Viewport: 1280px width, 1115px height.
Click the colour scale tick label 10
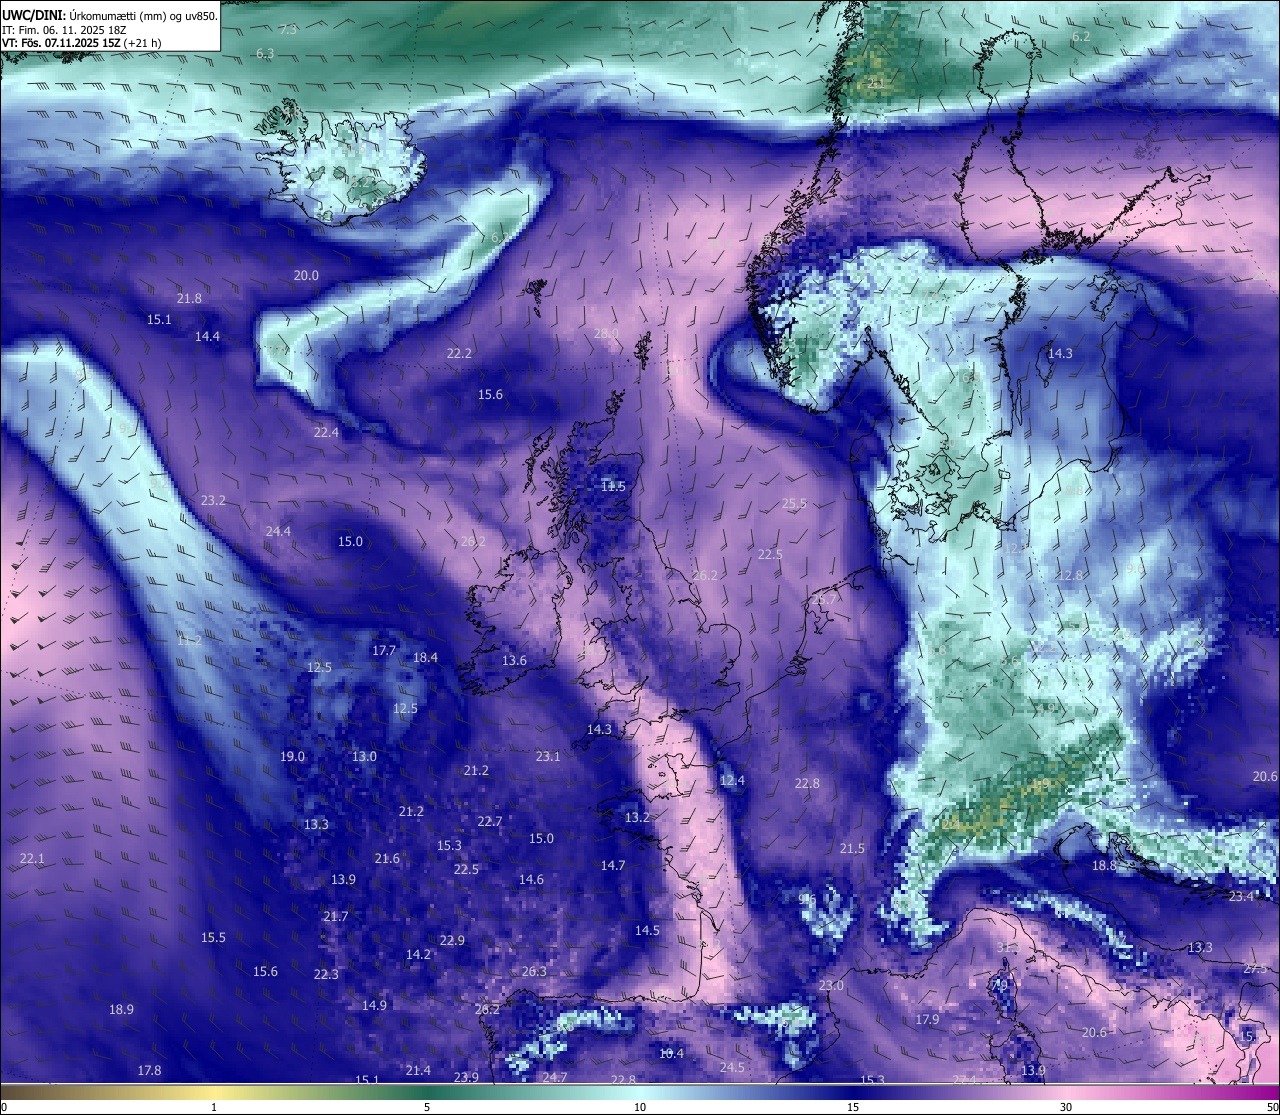(640, 1107)
